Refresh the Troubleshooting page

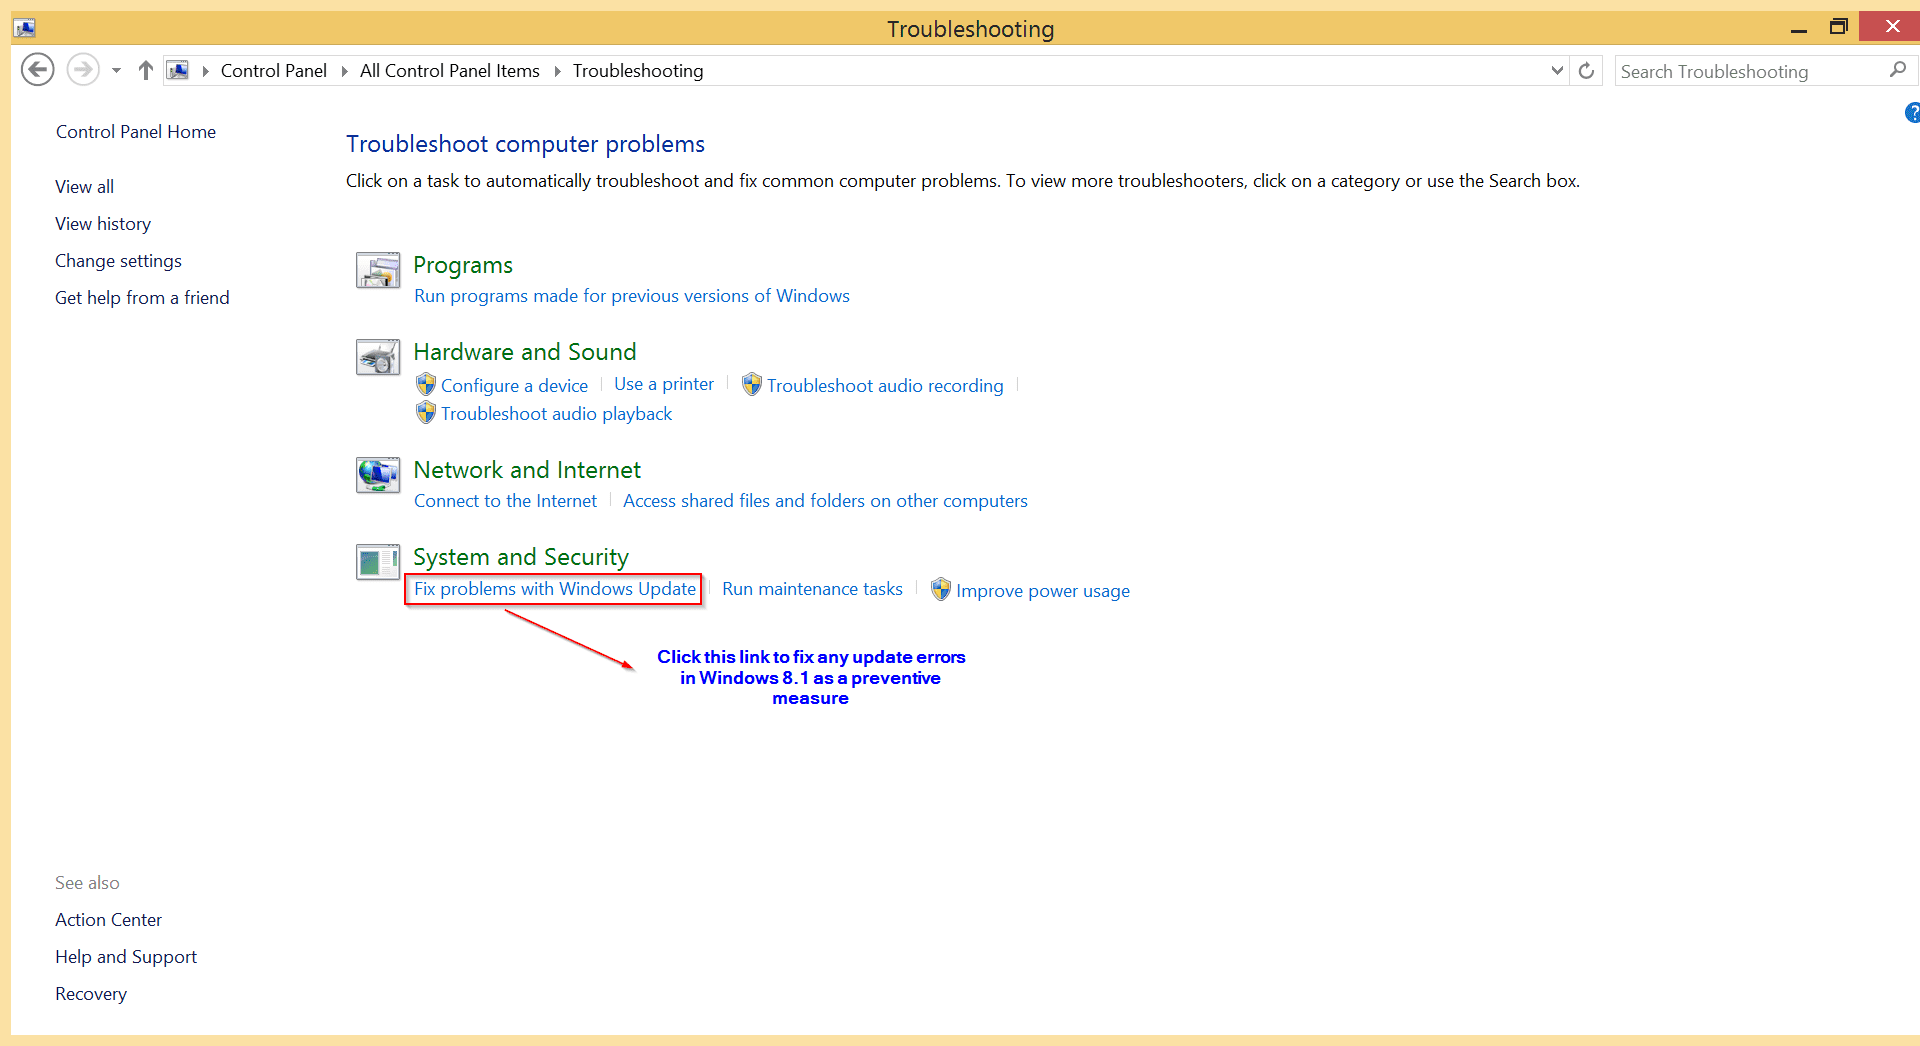pyautogui.click(x=1586, y=71)
